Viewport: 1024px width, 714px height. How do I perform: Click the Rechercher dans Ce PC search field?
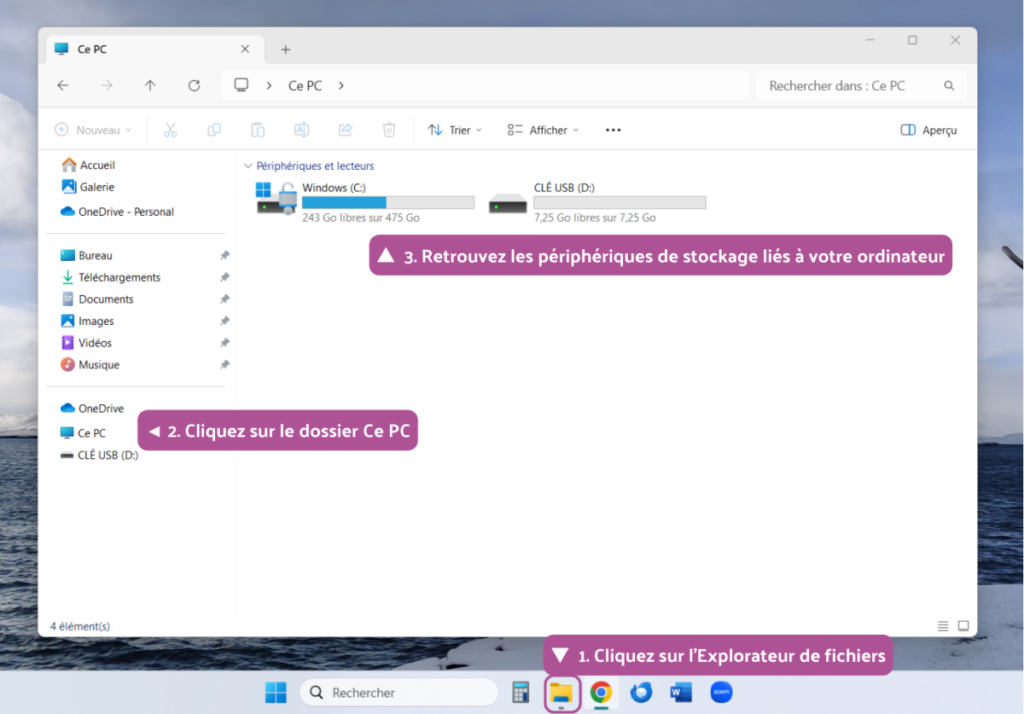click(850, 86)
